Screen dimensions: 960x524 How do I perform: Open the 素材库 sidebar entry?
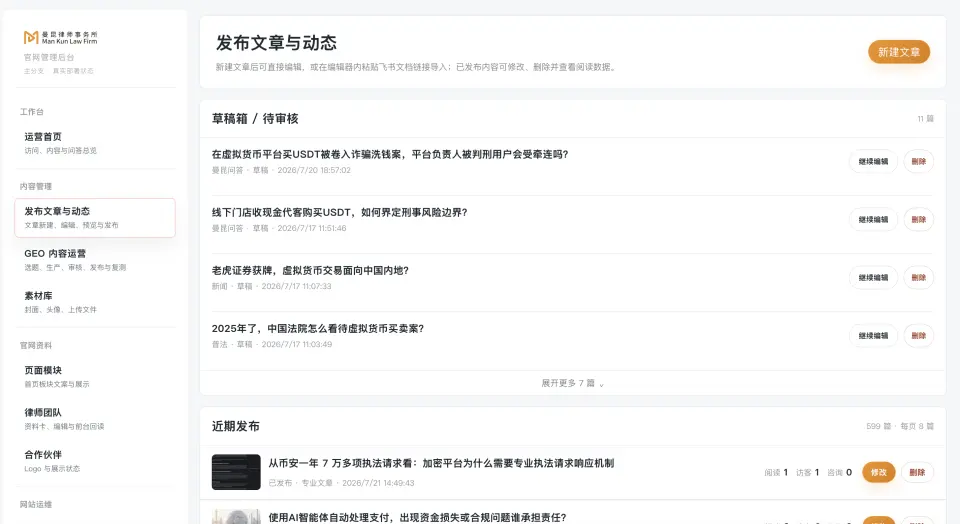(x=95, y=302)
